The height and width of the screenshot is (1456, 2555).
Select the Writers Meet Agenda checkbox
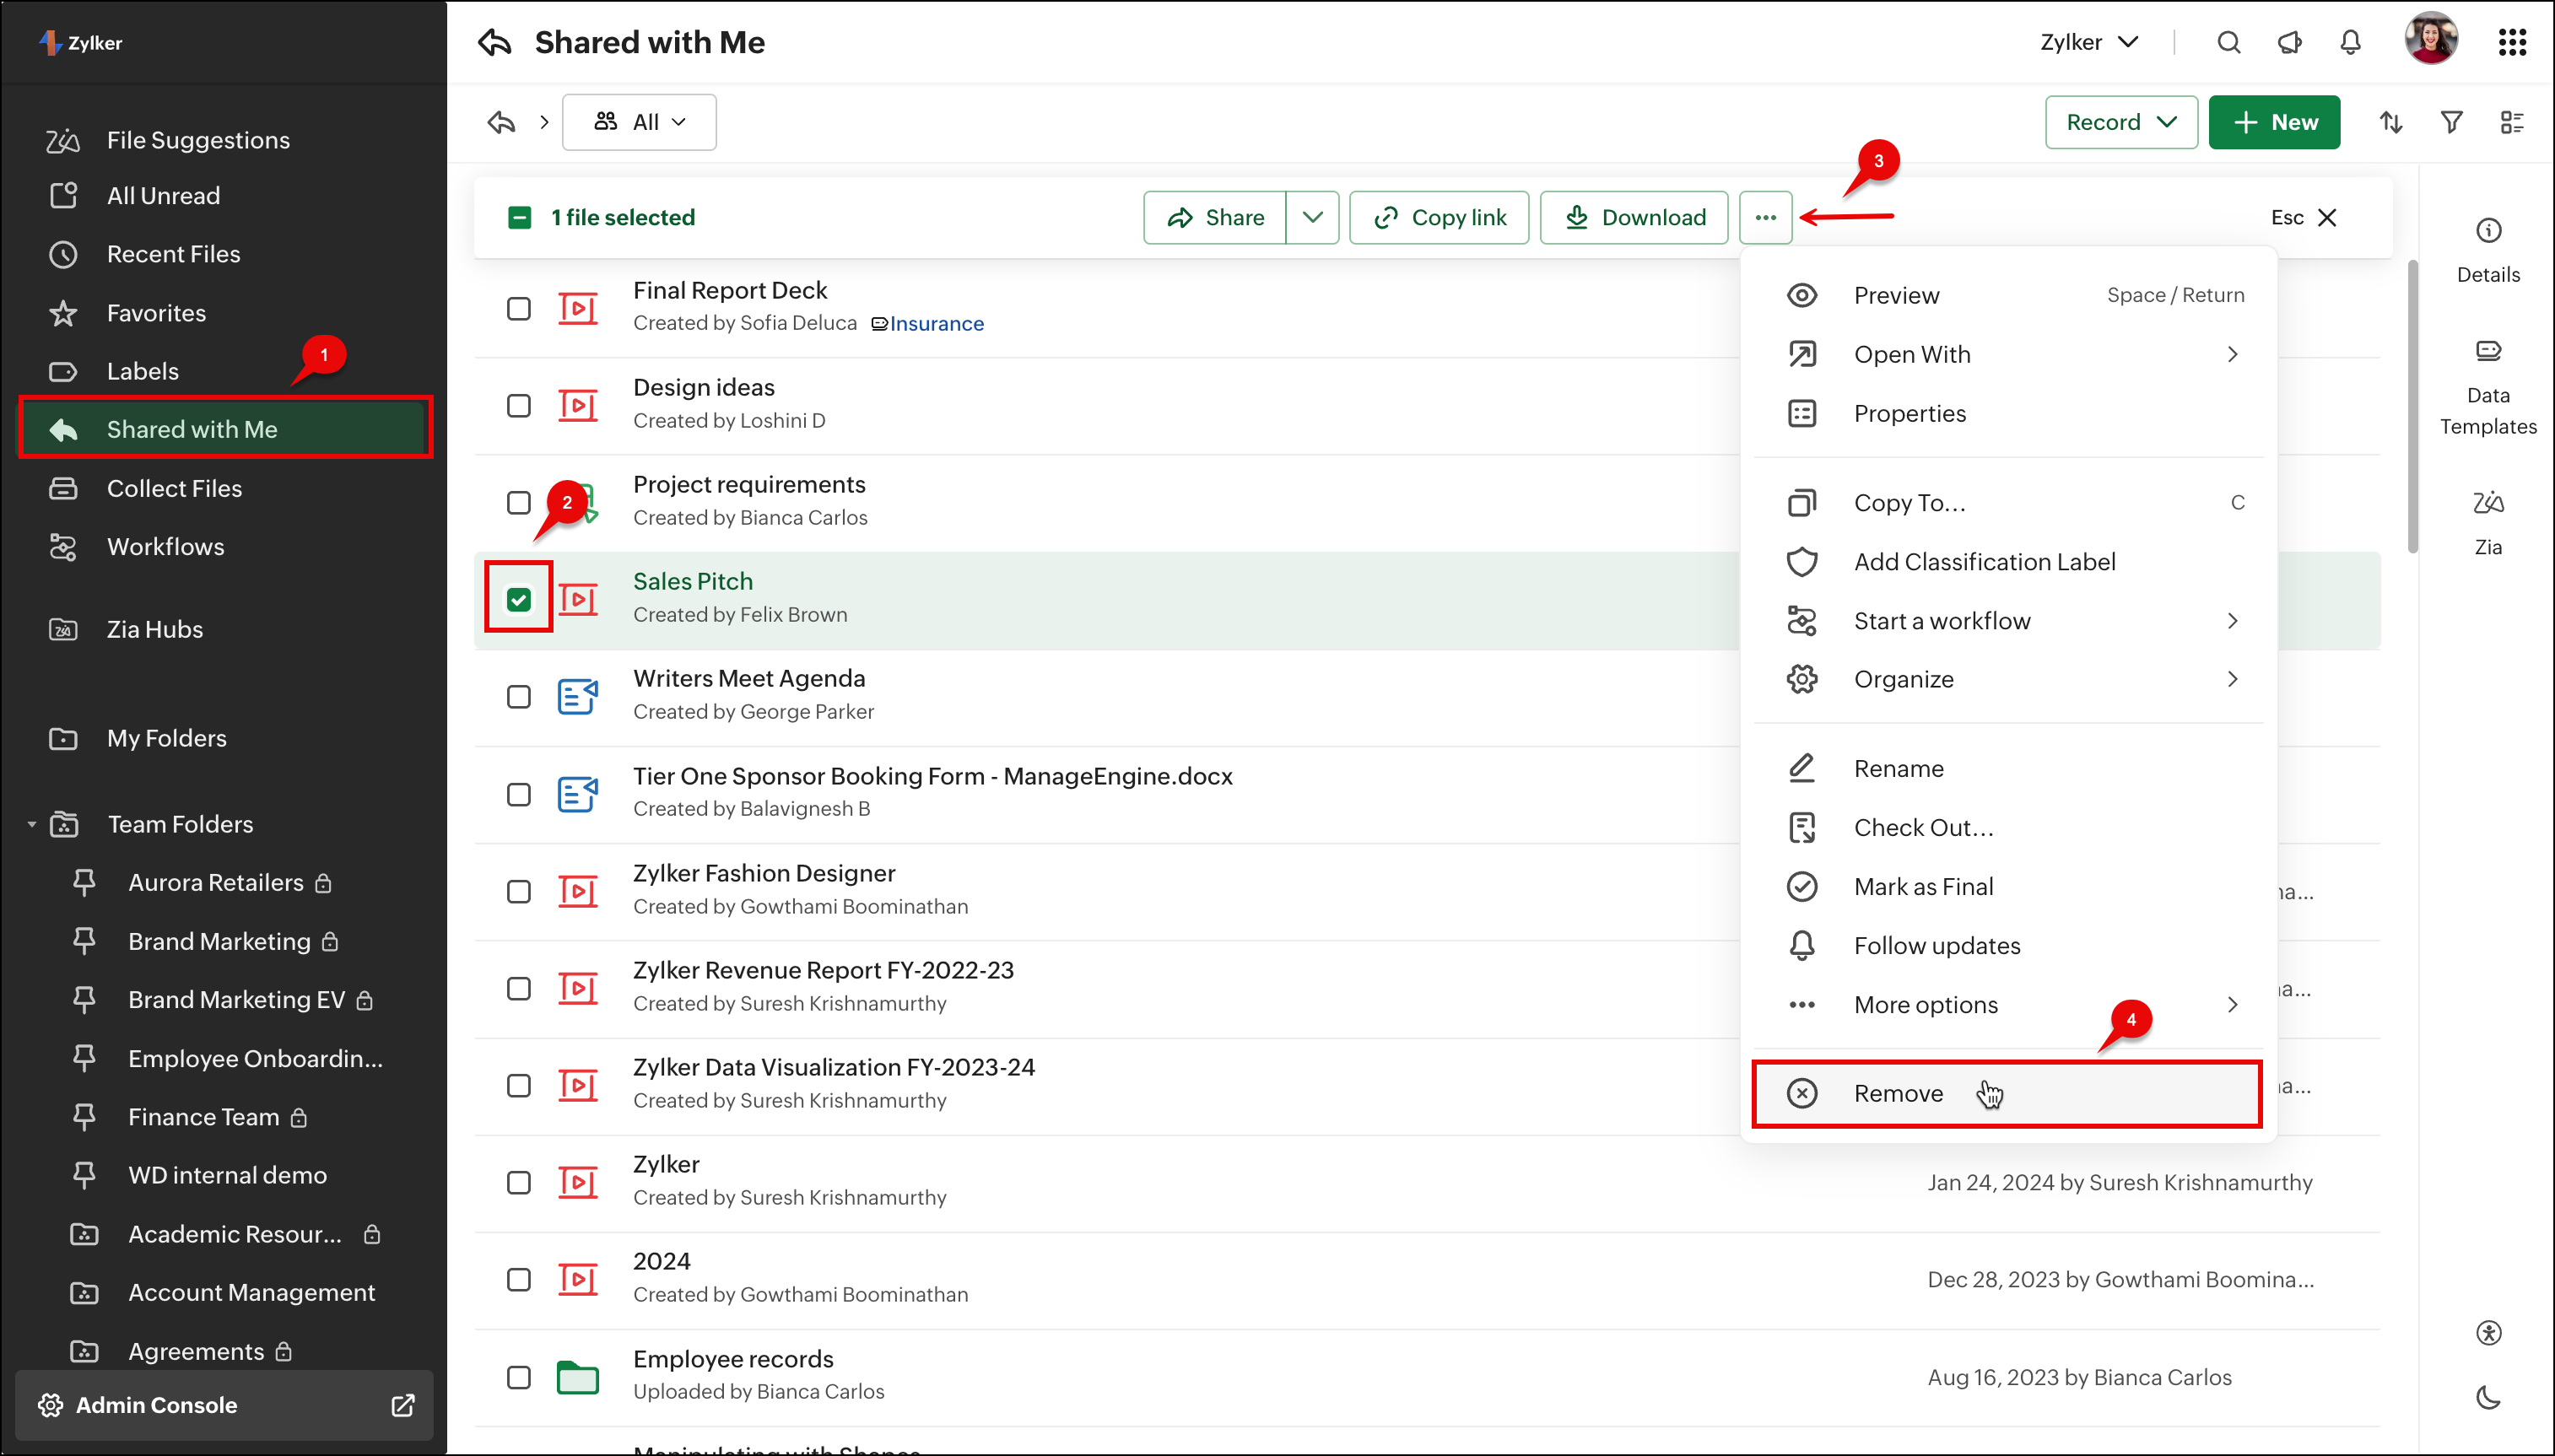click(x=518, y=696)
